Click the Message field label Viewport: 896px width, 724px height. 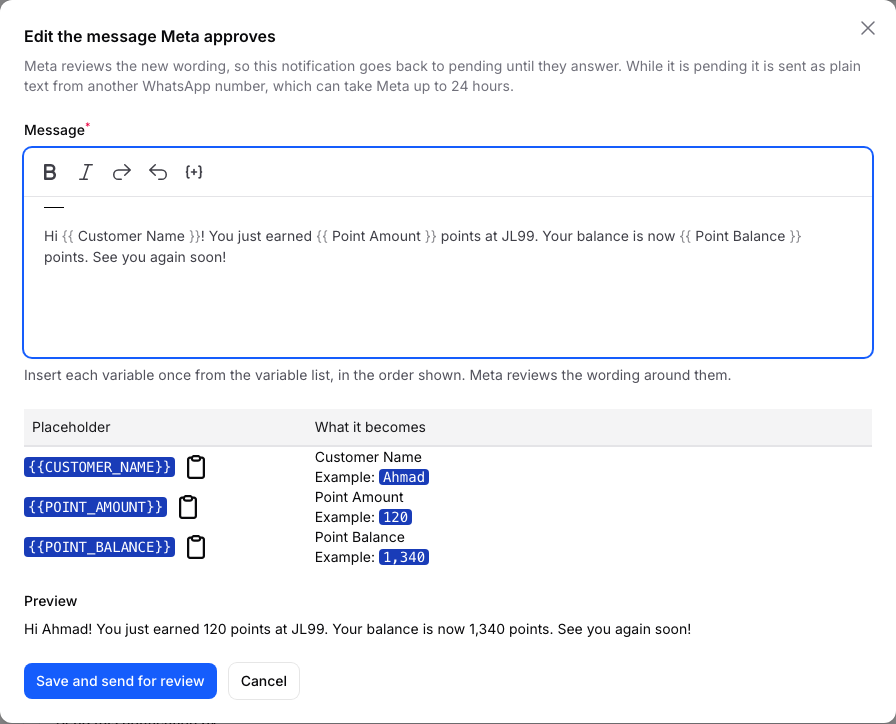(54, 130)
